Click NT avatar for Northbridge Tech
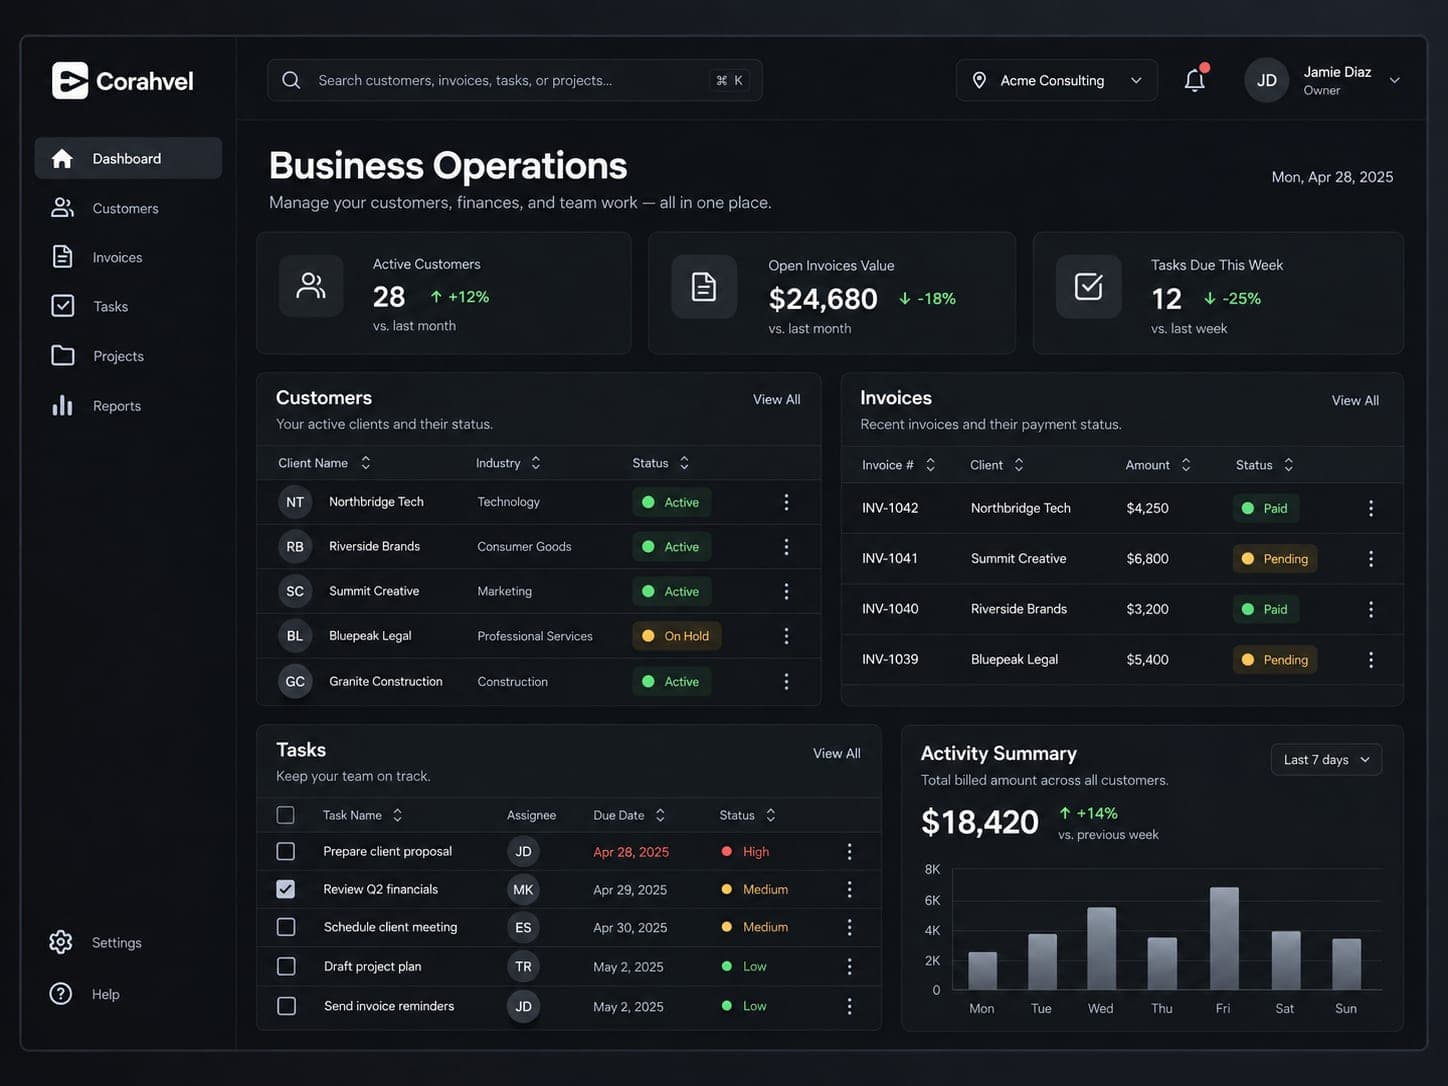 pos(295,502)
